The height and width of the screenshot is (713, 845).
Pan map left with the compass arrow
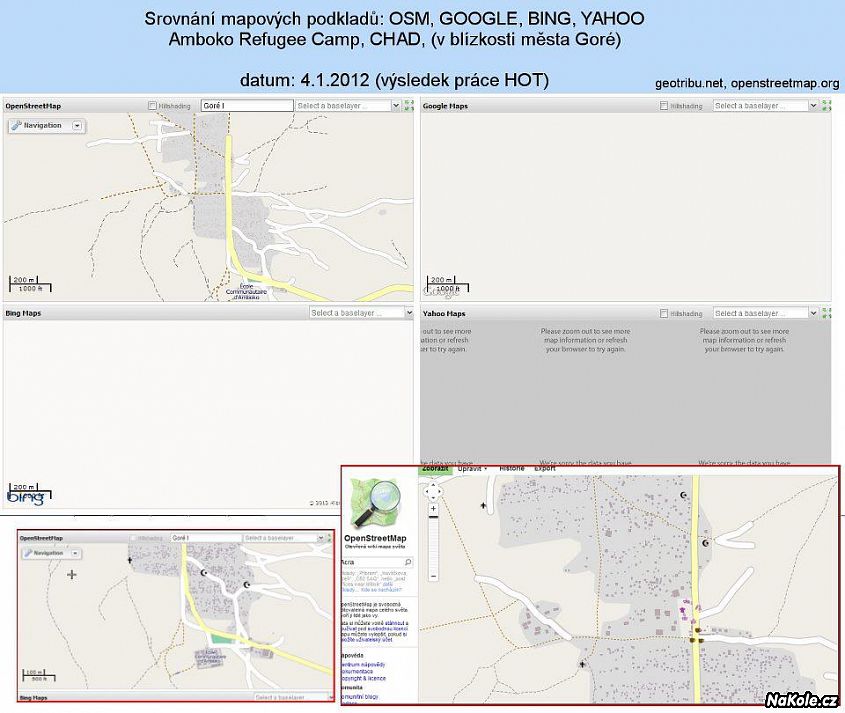tap(427, 492)
